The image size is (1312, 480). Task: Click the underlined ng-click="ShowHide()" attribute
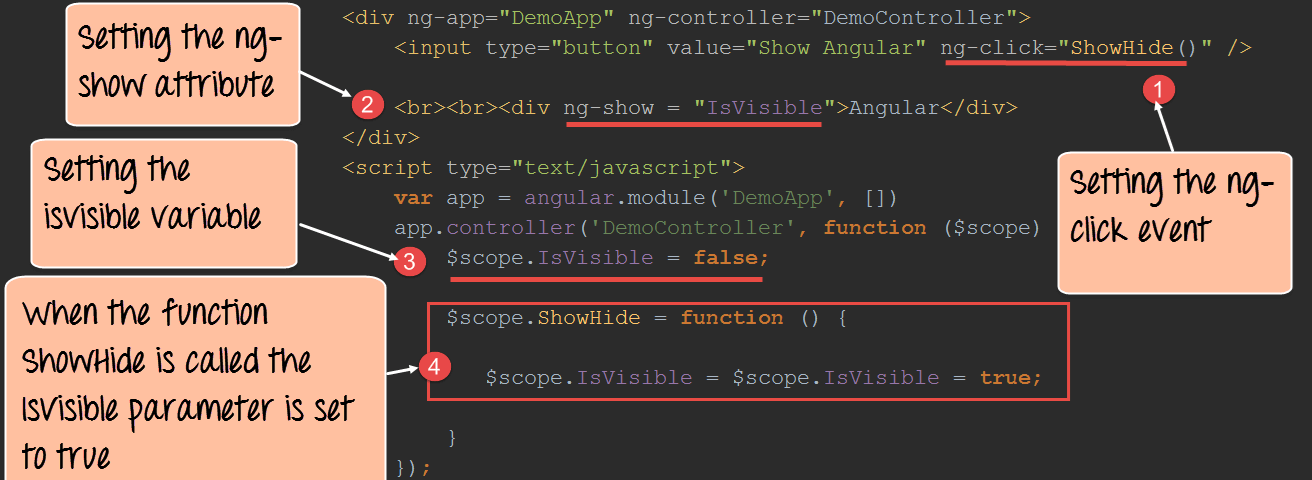(x=1064, y=48)
